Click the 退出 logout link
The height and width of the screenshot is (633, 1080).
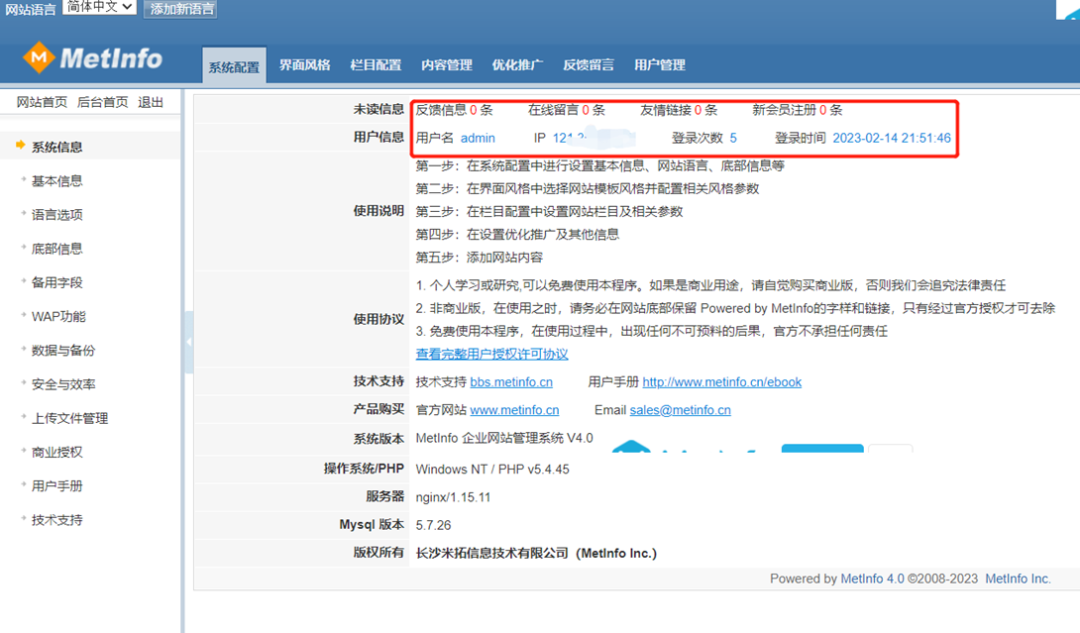(x=150, y=103)
